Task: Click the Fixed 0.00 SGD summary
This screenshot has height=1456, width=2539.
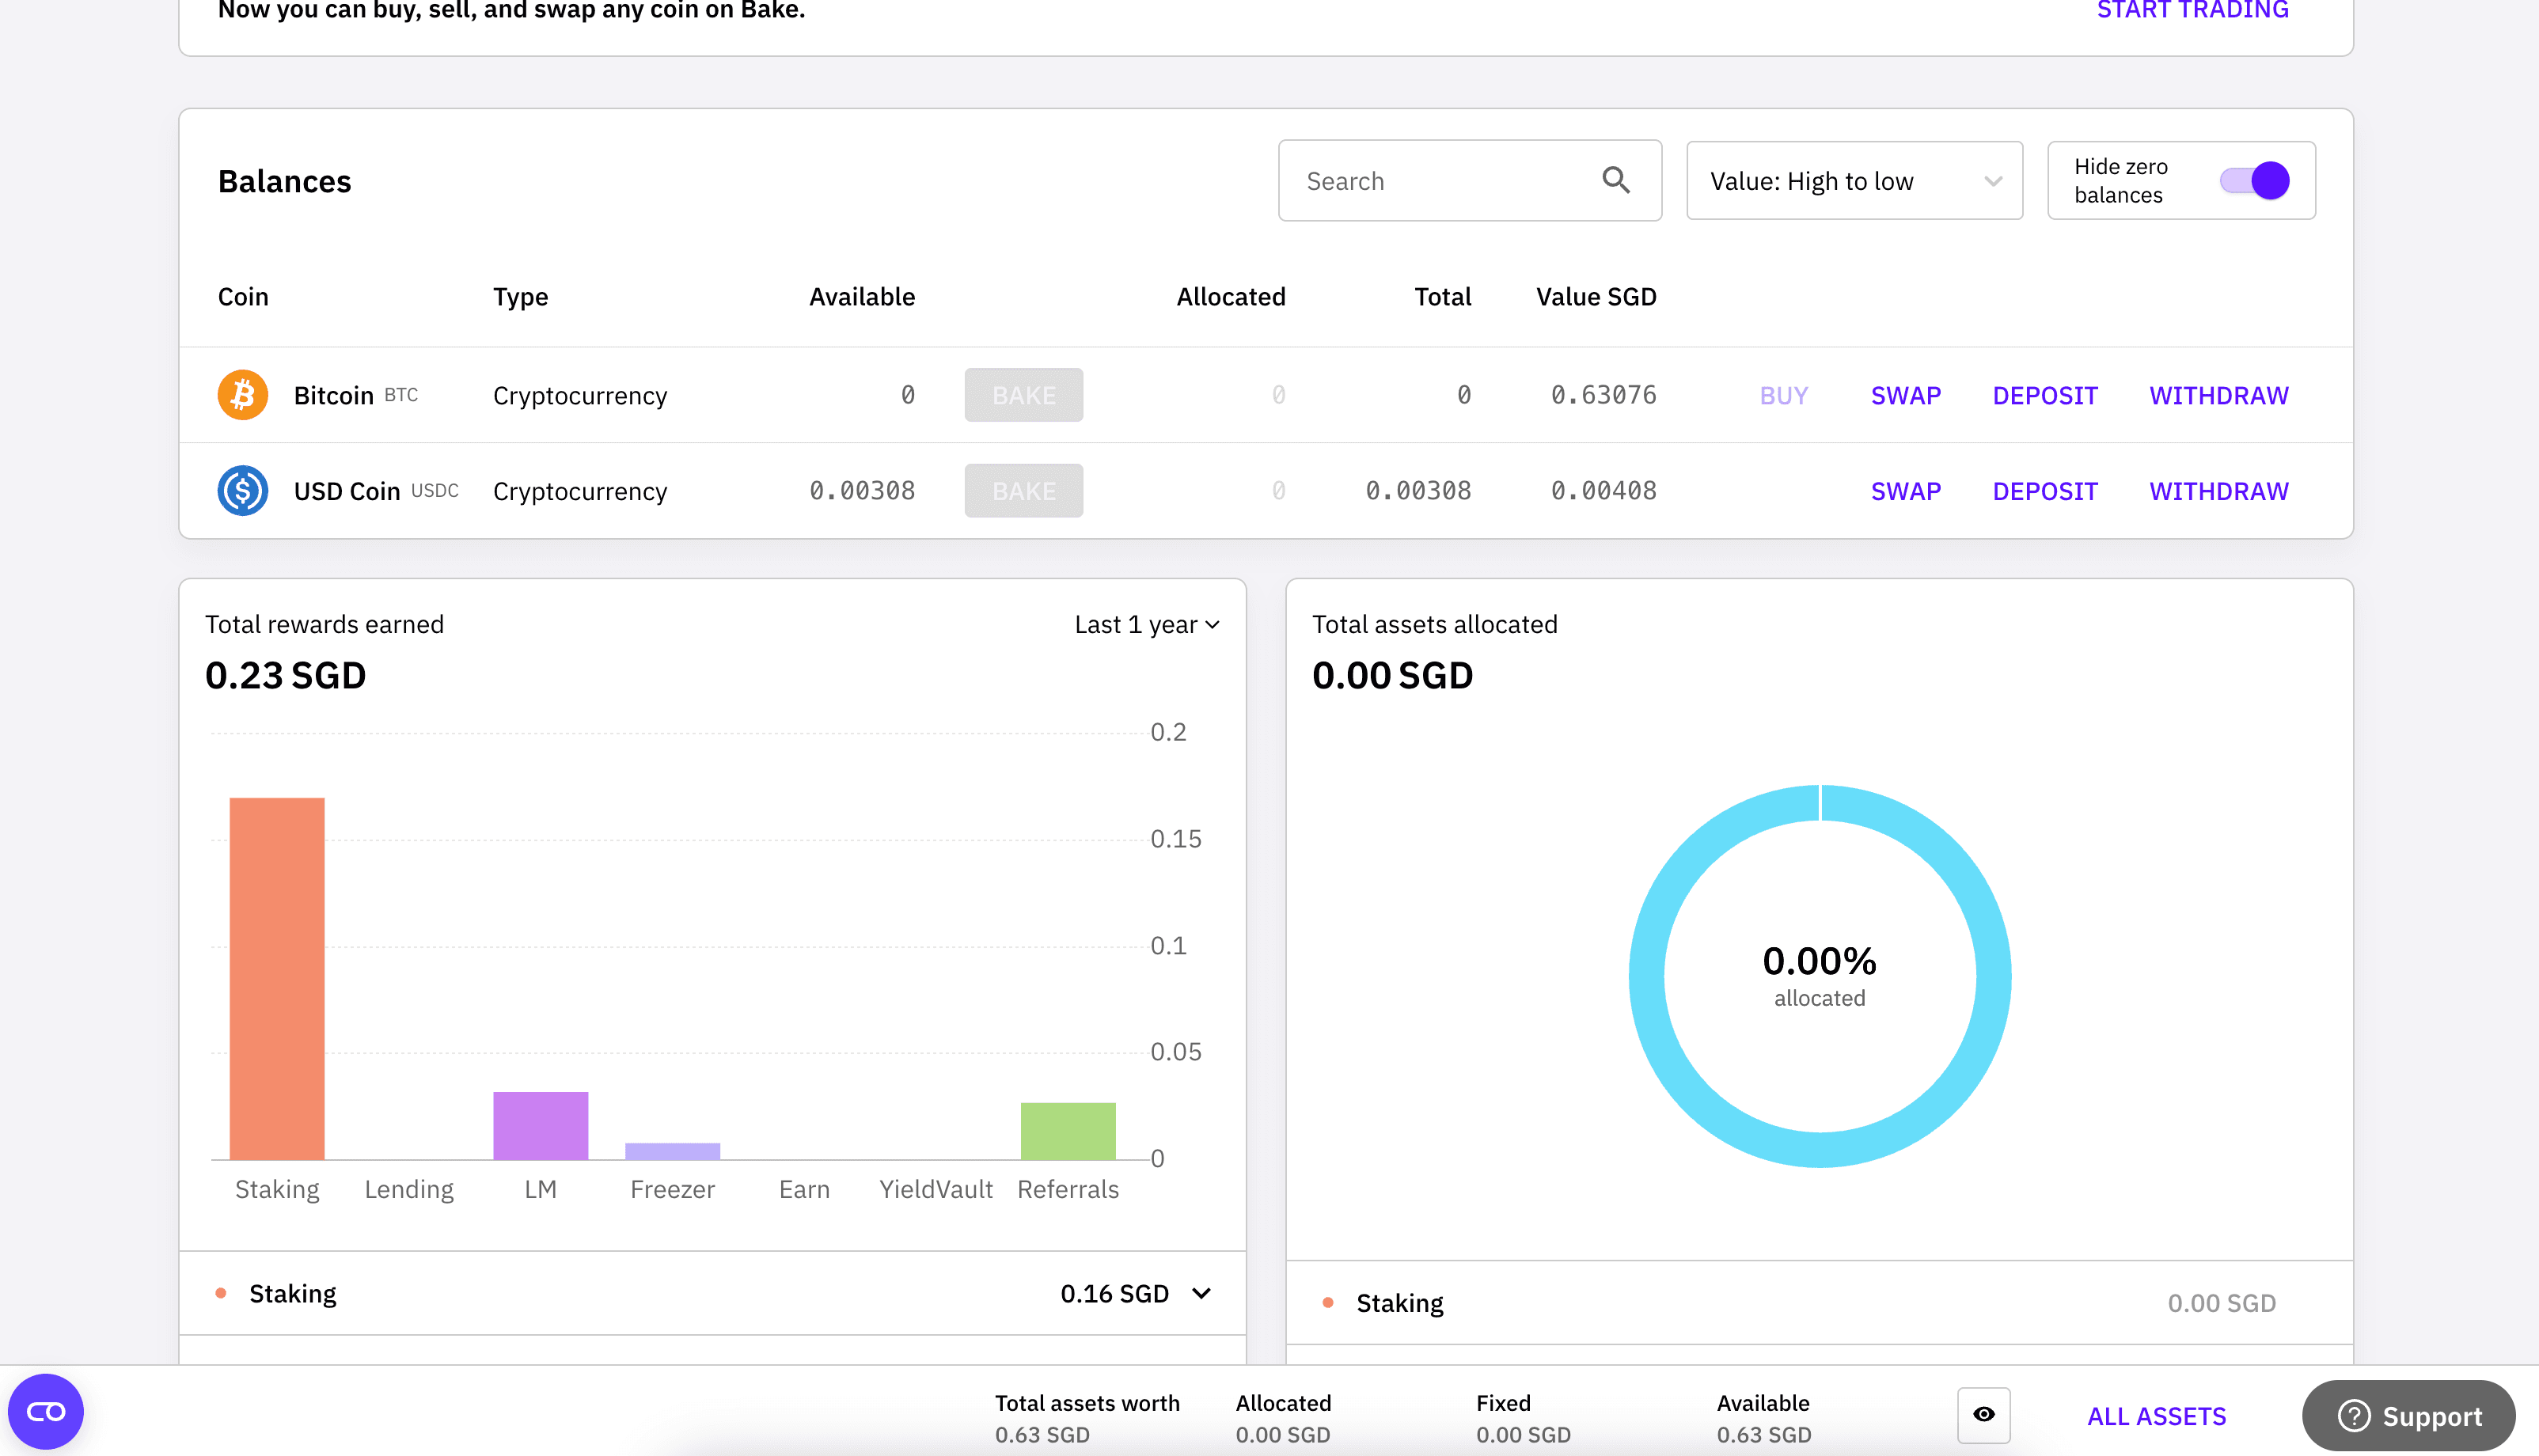Action: pos(1523,1419)
